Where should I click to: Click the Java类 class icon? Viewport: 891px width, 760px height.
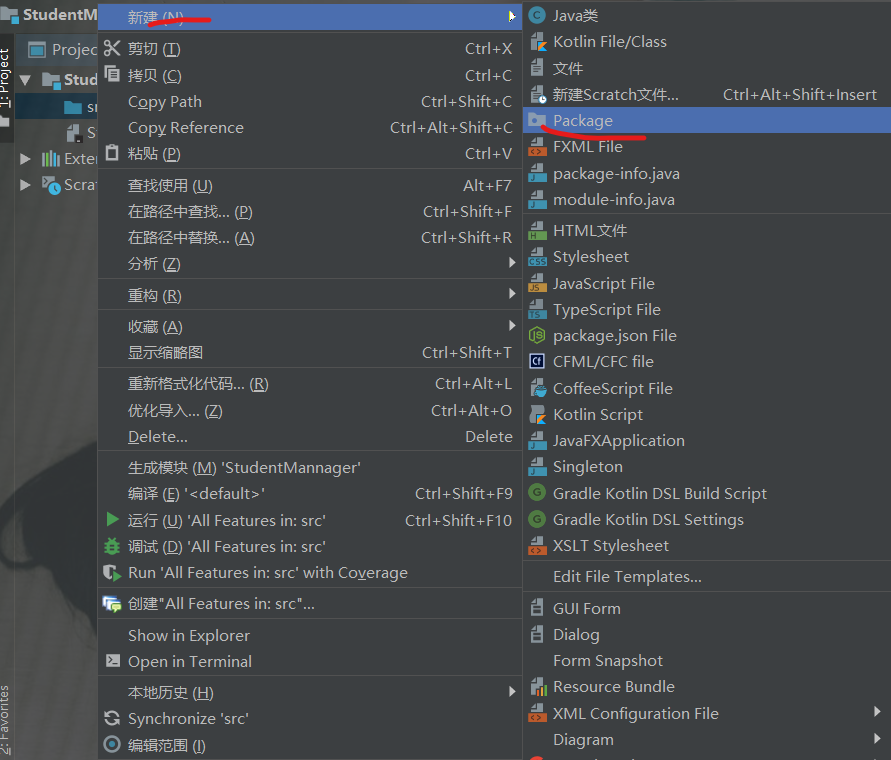[x=537, y=15]
